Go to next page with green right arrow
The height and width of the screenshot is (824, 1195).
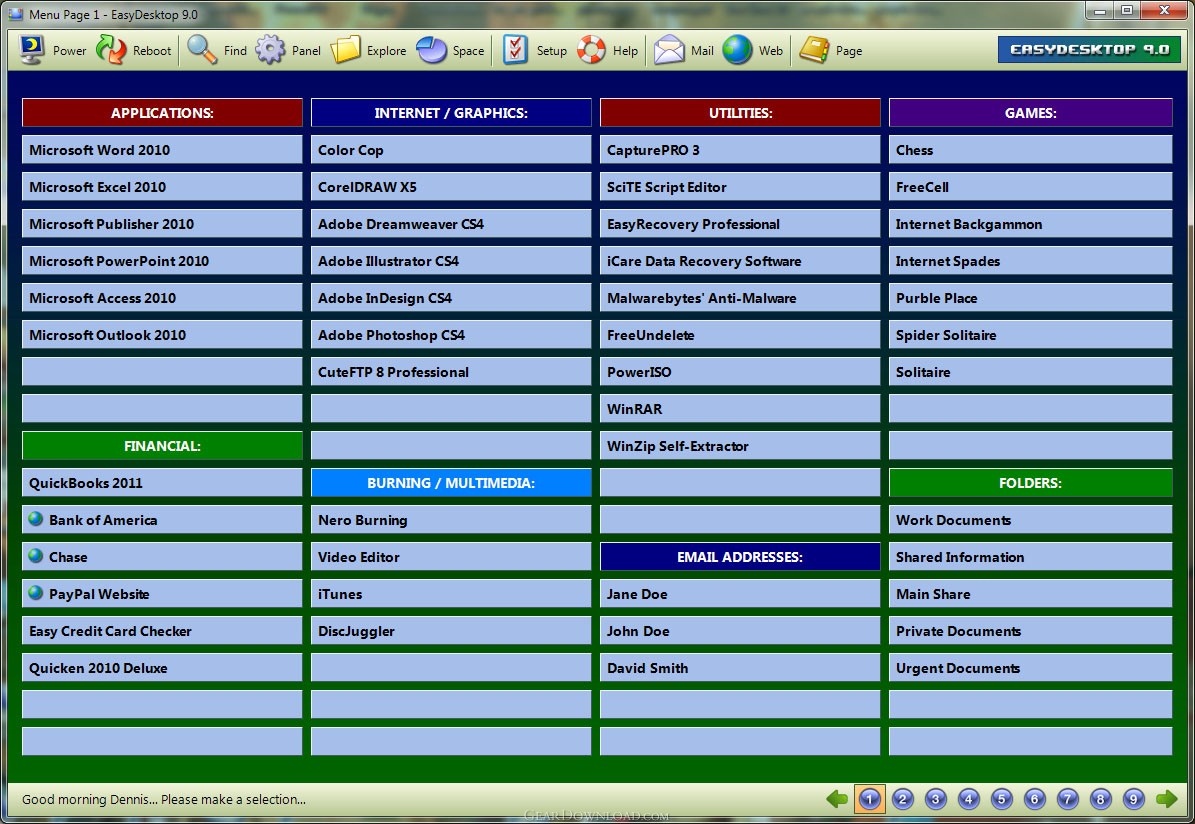pos(1166,798)
